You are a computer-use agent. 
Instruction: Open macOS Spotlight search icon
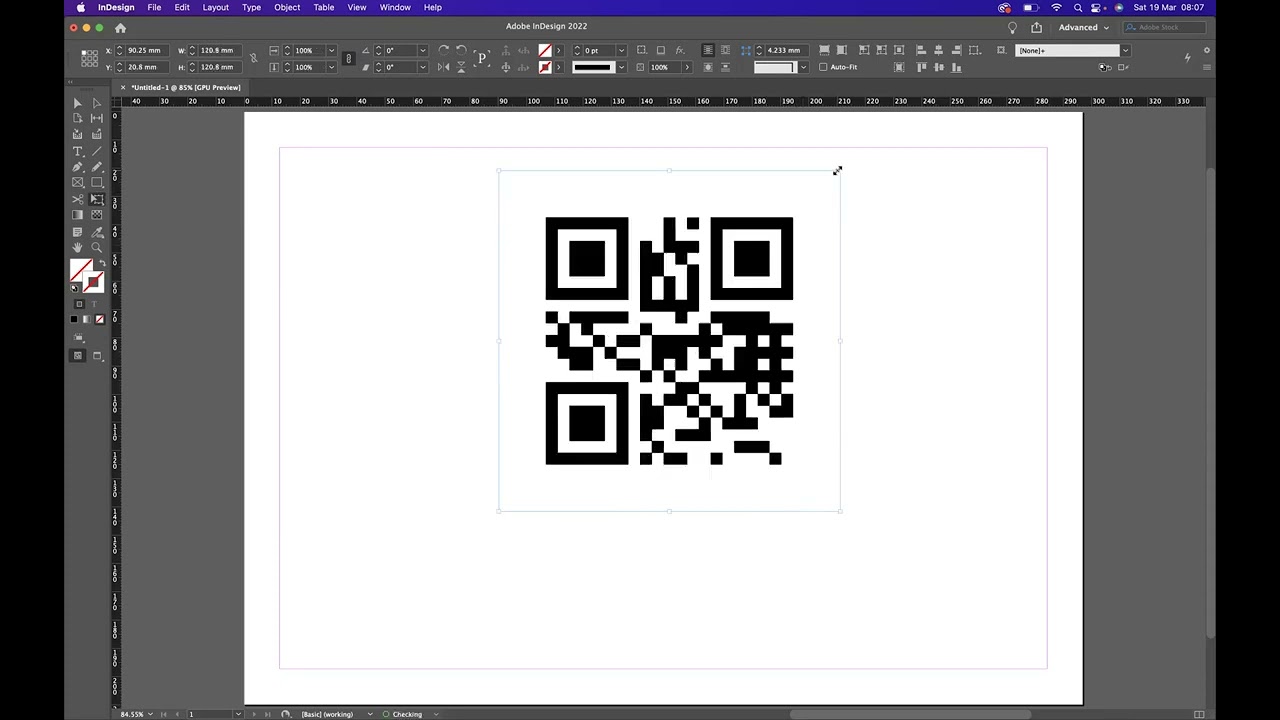pos(1078,7)
